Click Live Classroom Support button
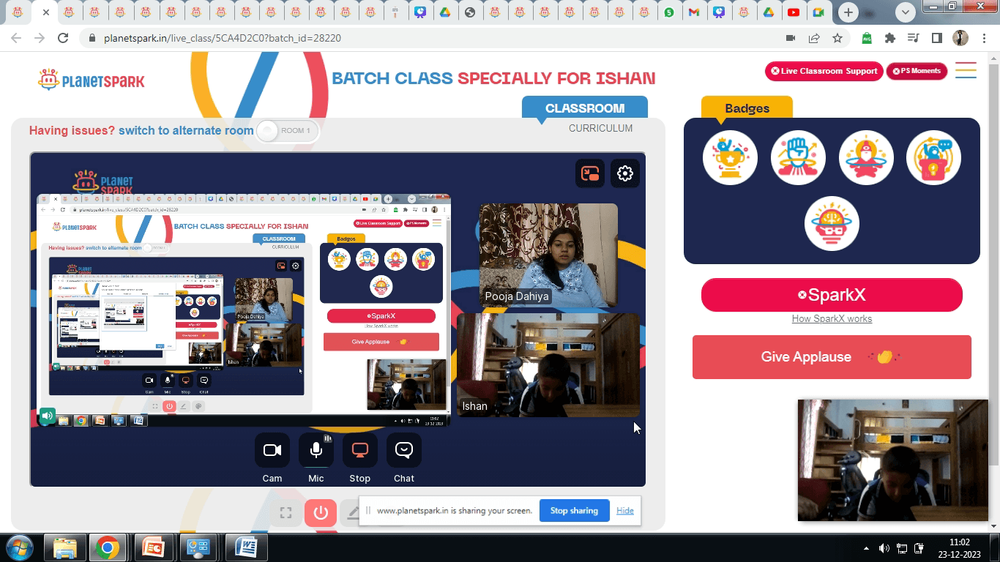The width and height of the screenshot is (1000, 562). click(824, 71)
